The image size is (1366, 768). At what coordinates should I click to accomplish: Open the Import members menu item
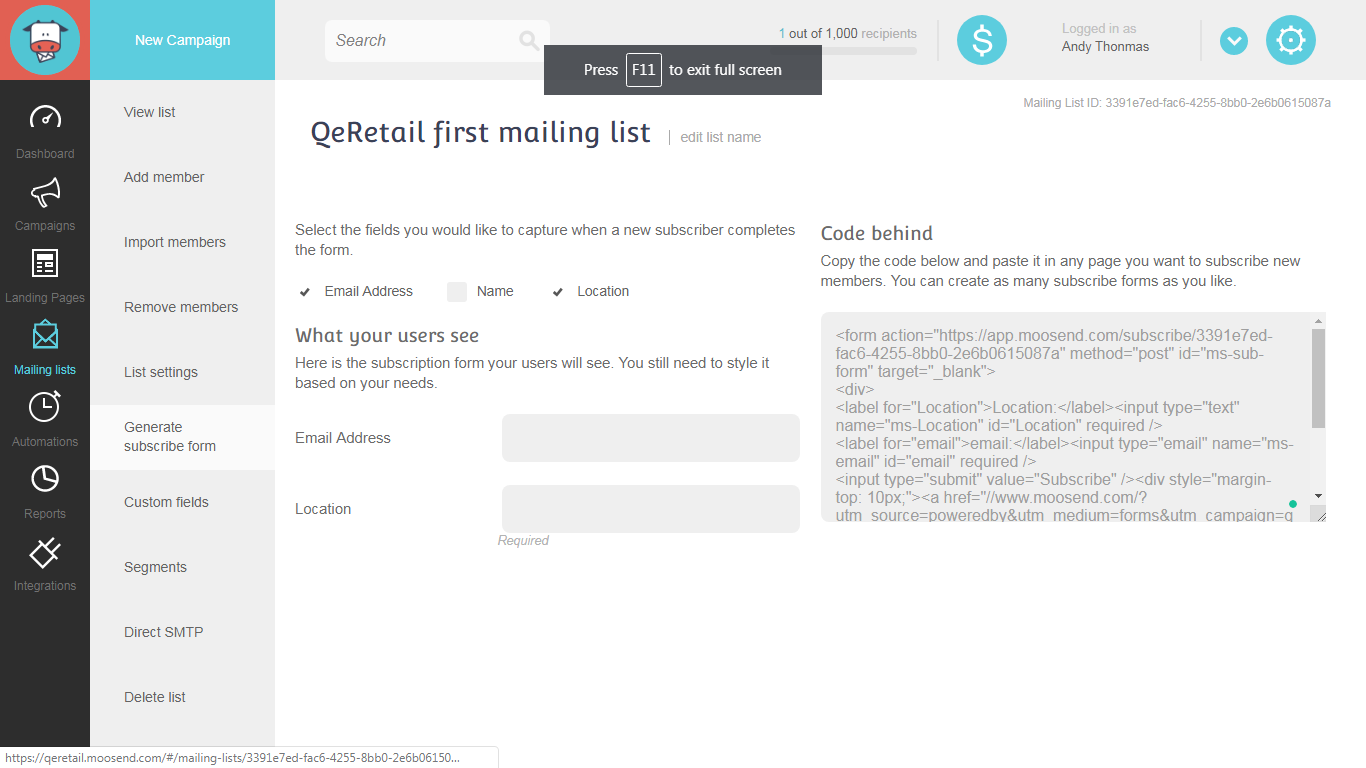point(175,242)
